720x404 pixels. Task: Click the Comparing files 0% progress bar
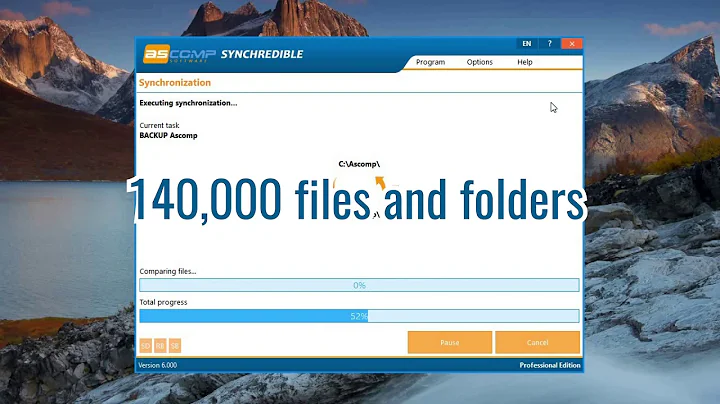(x=359, y=285)
